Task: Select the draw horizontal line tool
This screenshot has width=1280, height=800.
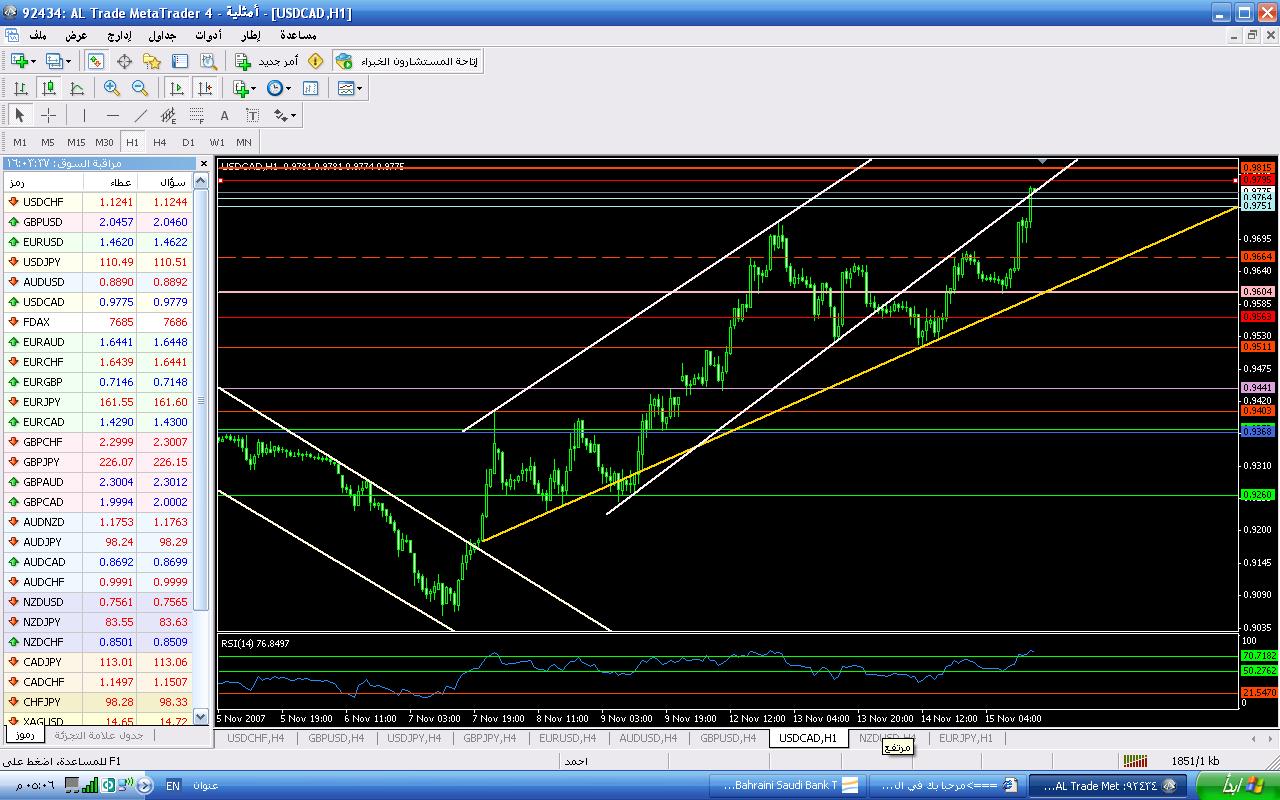Action: [112, 115]
